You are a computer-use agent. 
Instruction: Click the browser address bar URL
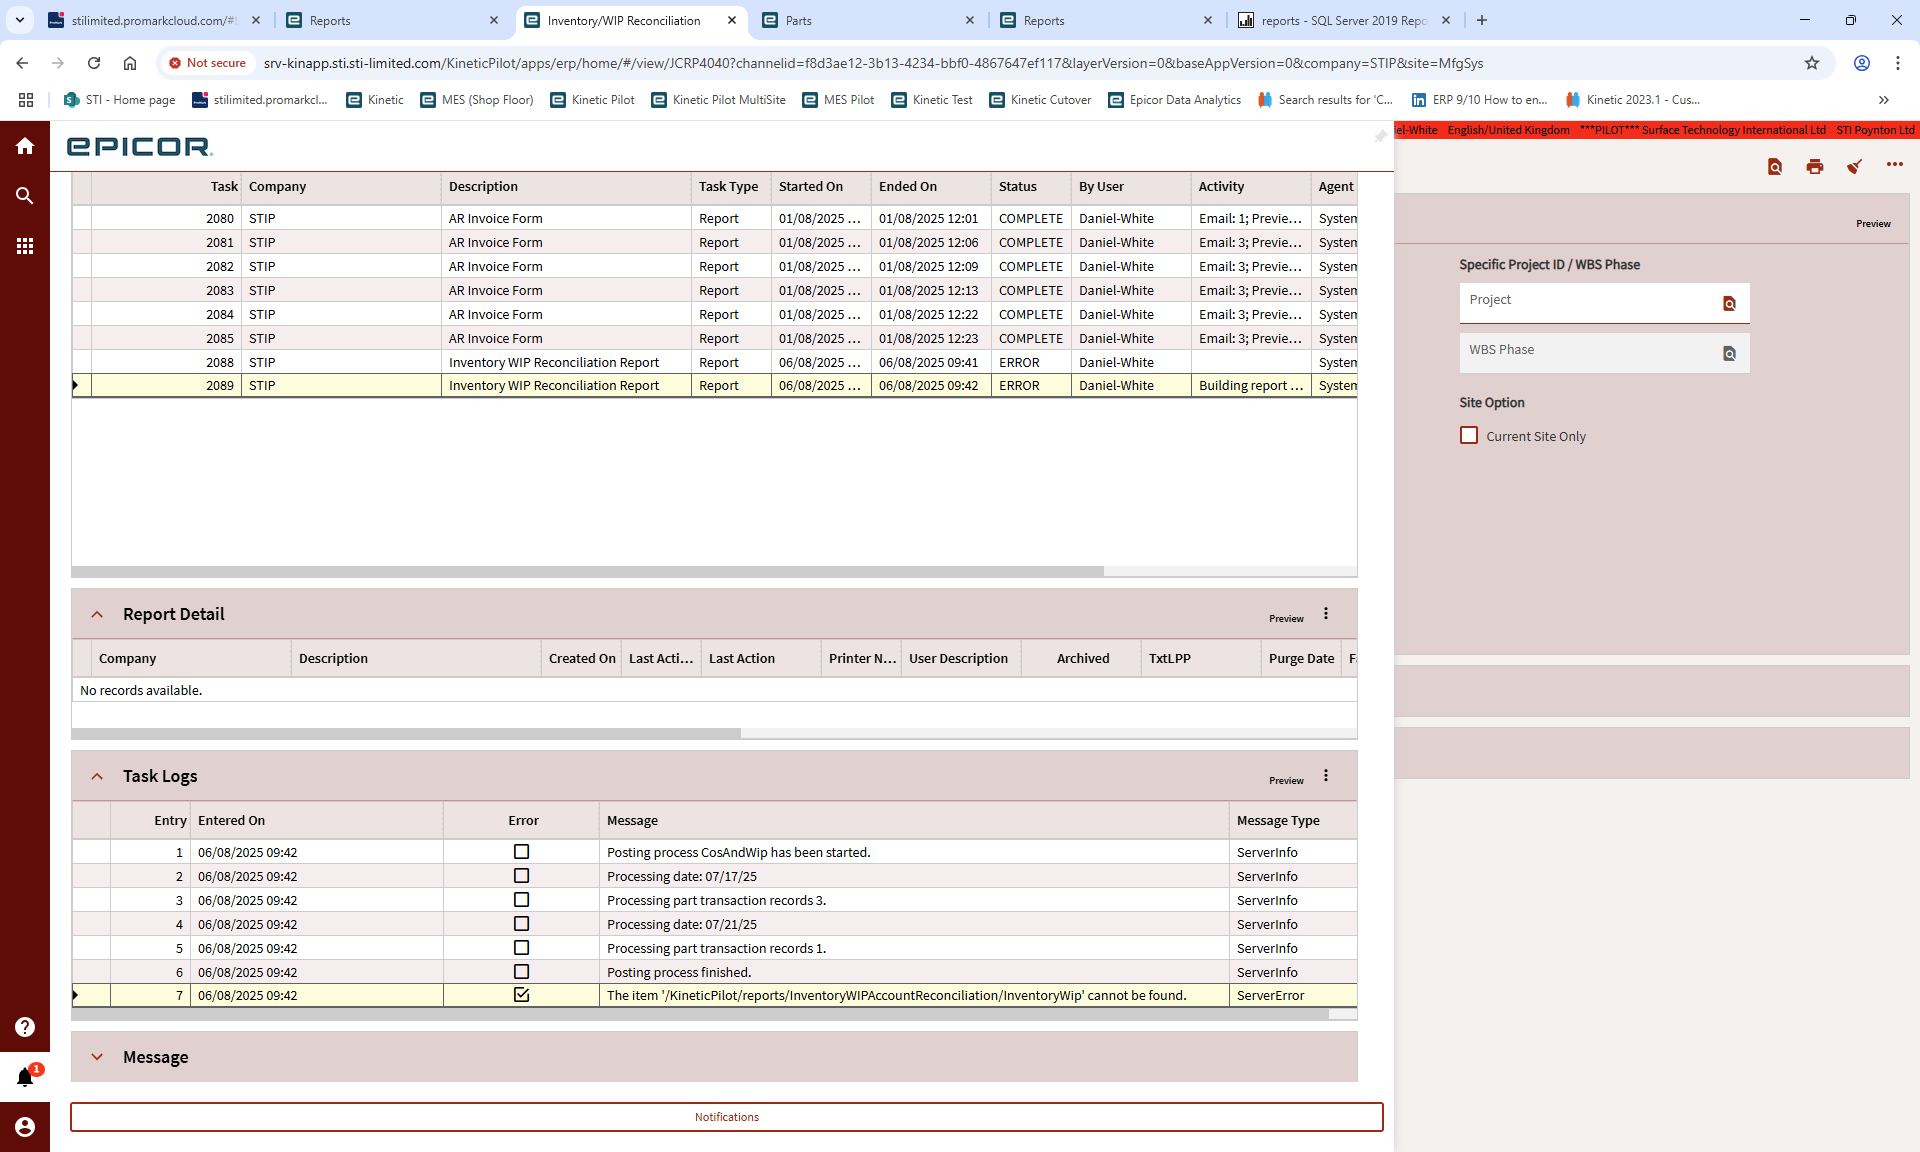(x=873, y=63)
